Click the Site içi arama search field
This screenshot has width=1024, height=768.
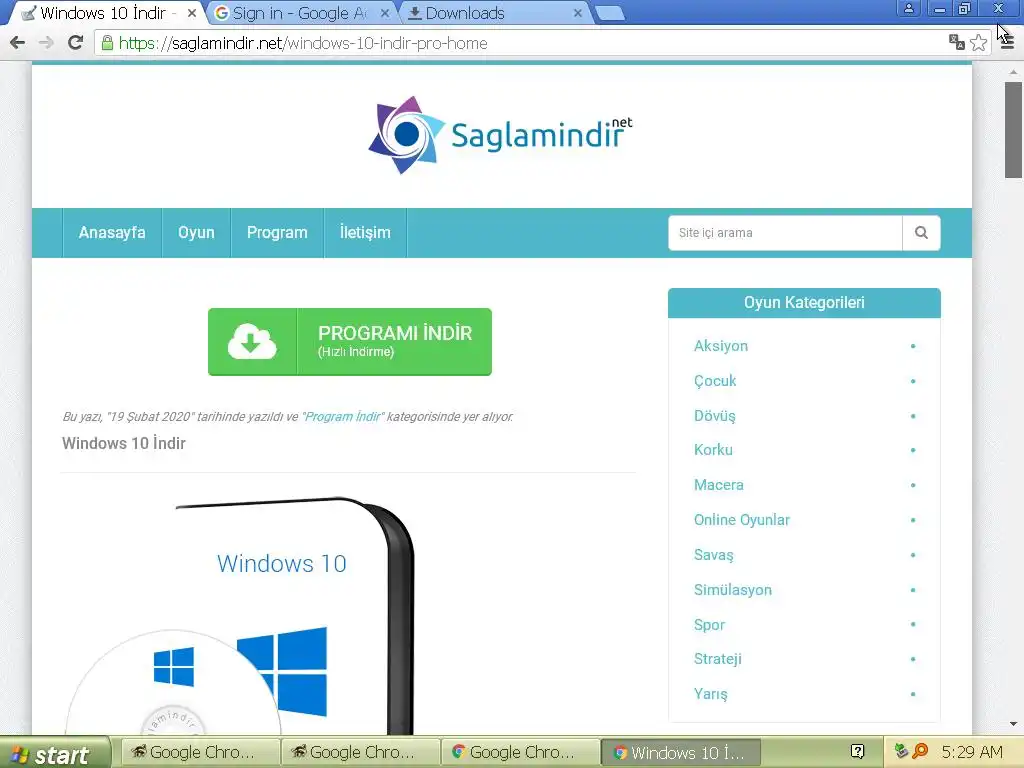point(785,232)
